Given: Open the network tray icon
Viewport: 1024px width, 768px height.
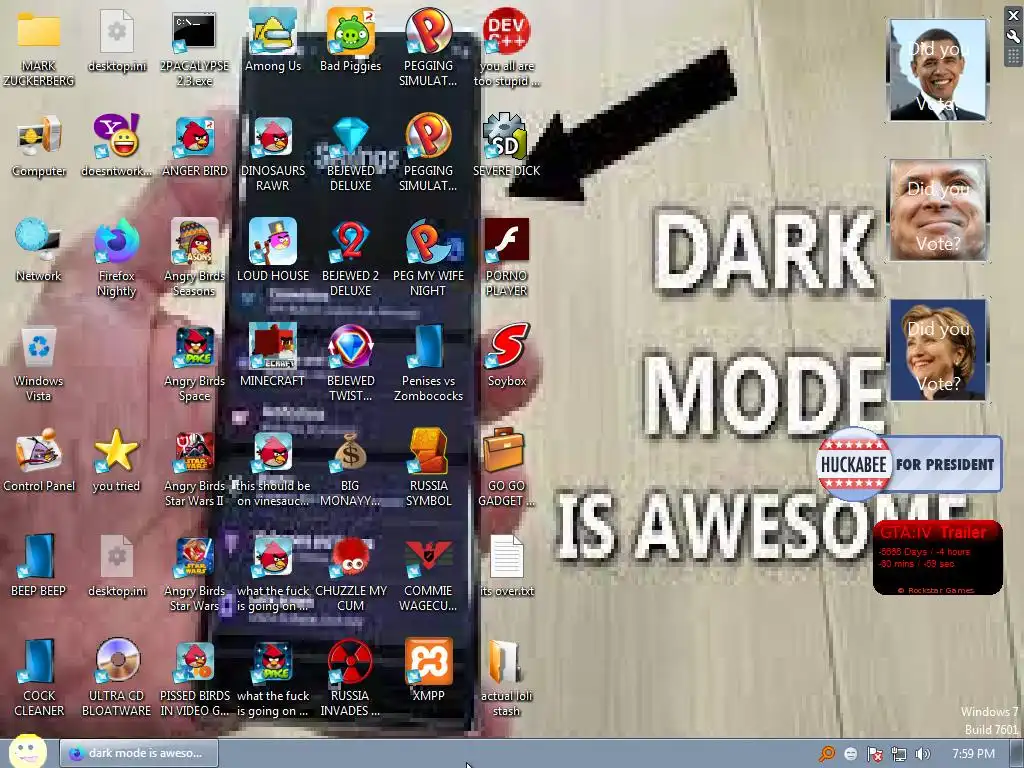Looking at the screenshot, I should point(899,754).
